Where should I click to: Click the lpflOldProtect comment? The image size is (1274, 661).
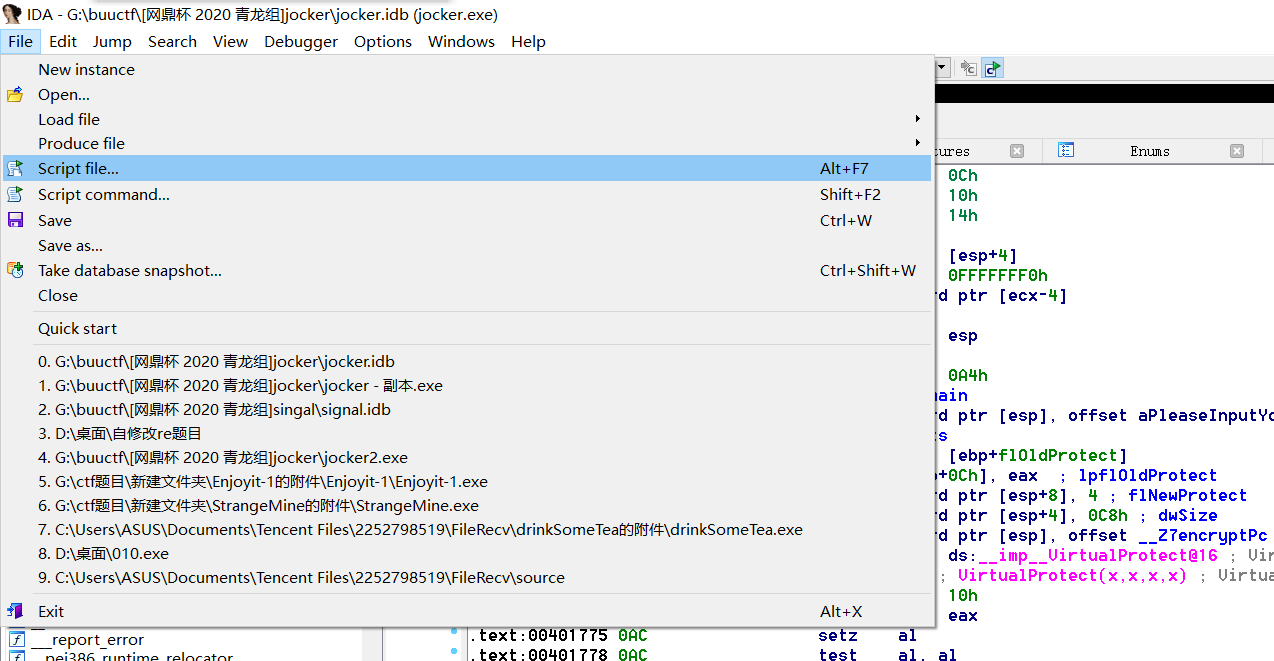tap(1148, 475)
